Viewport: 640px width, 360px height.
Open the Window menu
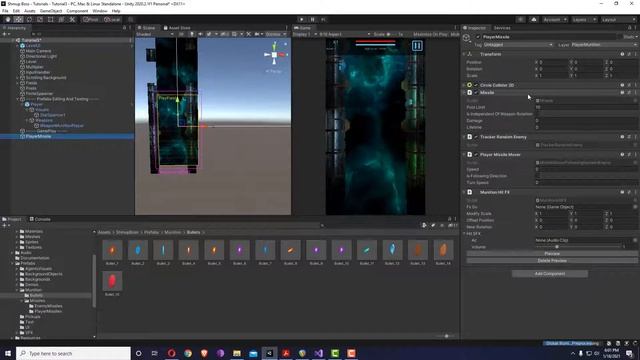(x=100, y=11)
